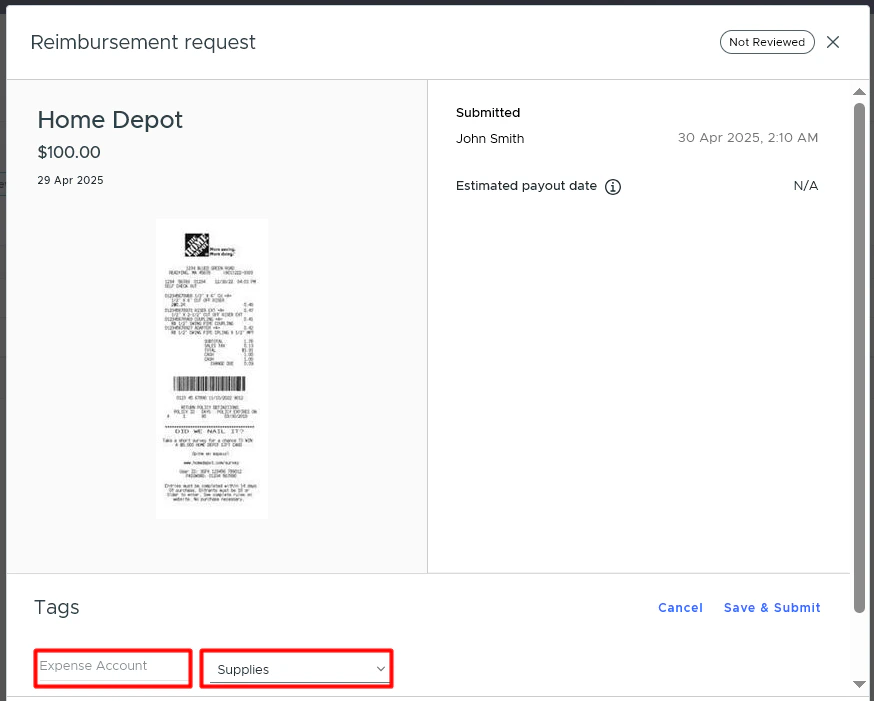The height and width of the screenshot is (701, 874).
Task: Click the 30 Apr 2025, 2:10 AM timestamp
Action: click(747, 138)
